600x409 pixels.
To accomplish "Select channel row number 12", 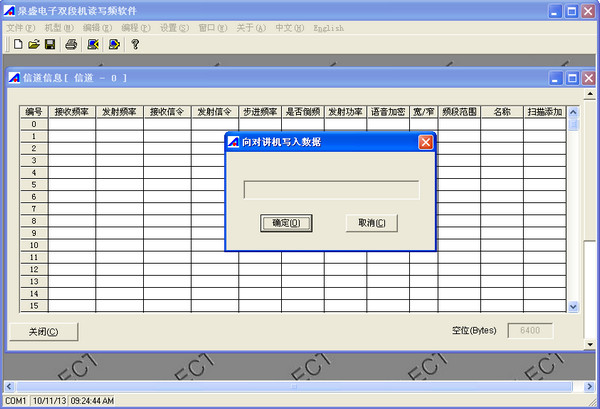I will pos(34,269).
